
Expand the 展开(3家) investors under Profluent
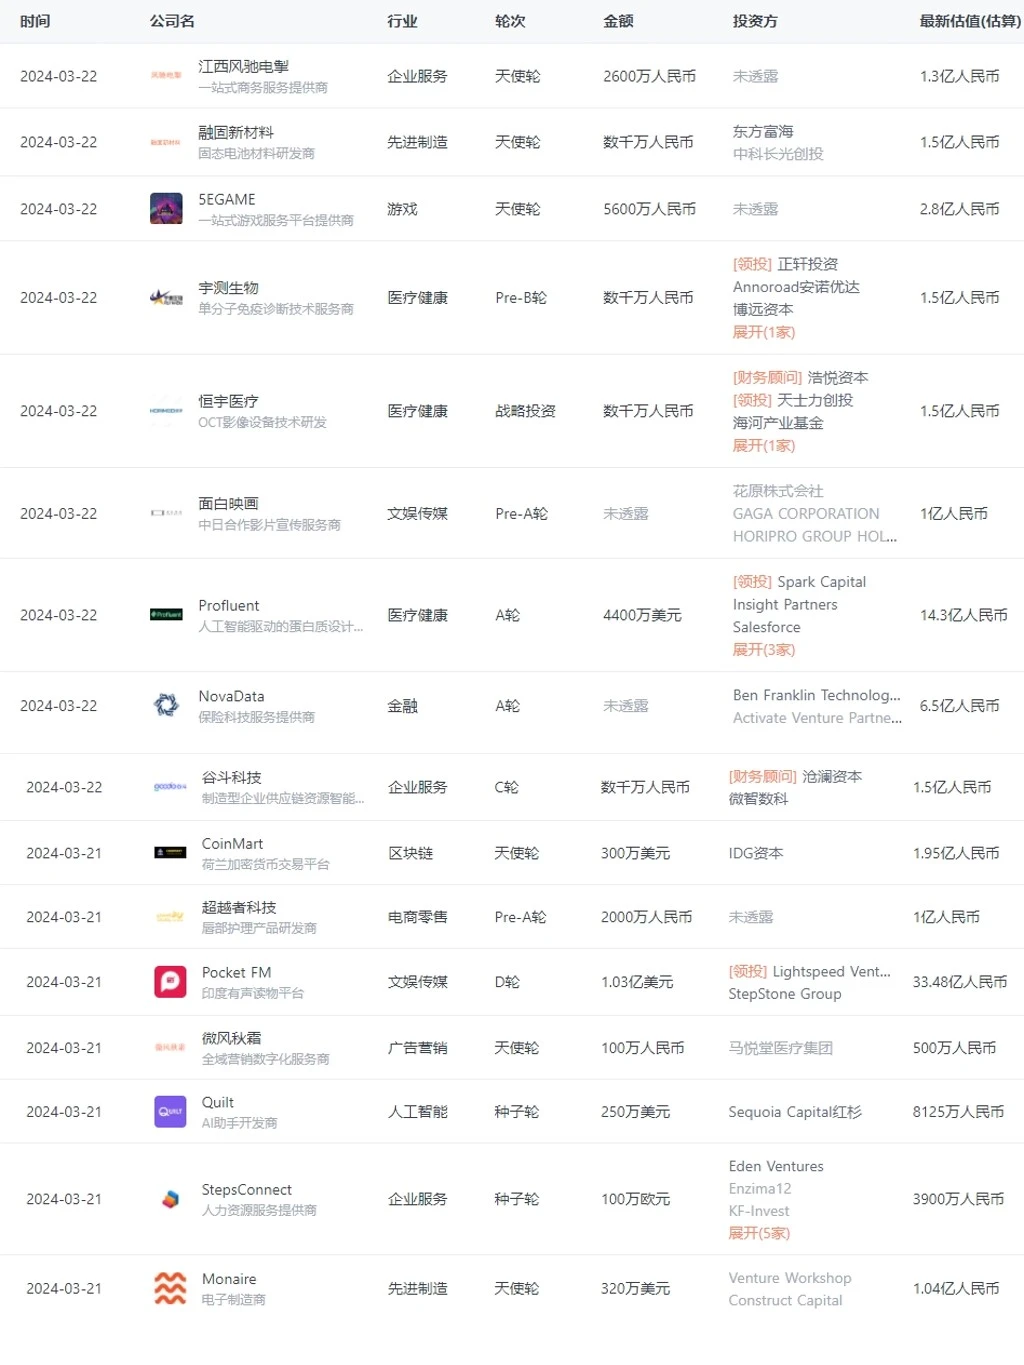click(763, 650)
